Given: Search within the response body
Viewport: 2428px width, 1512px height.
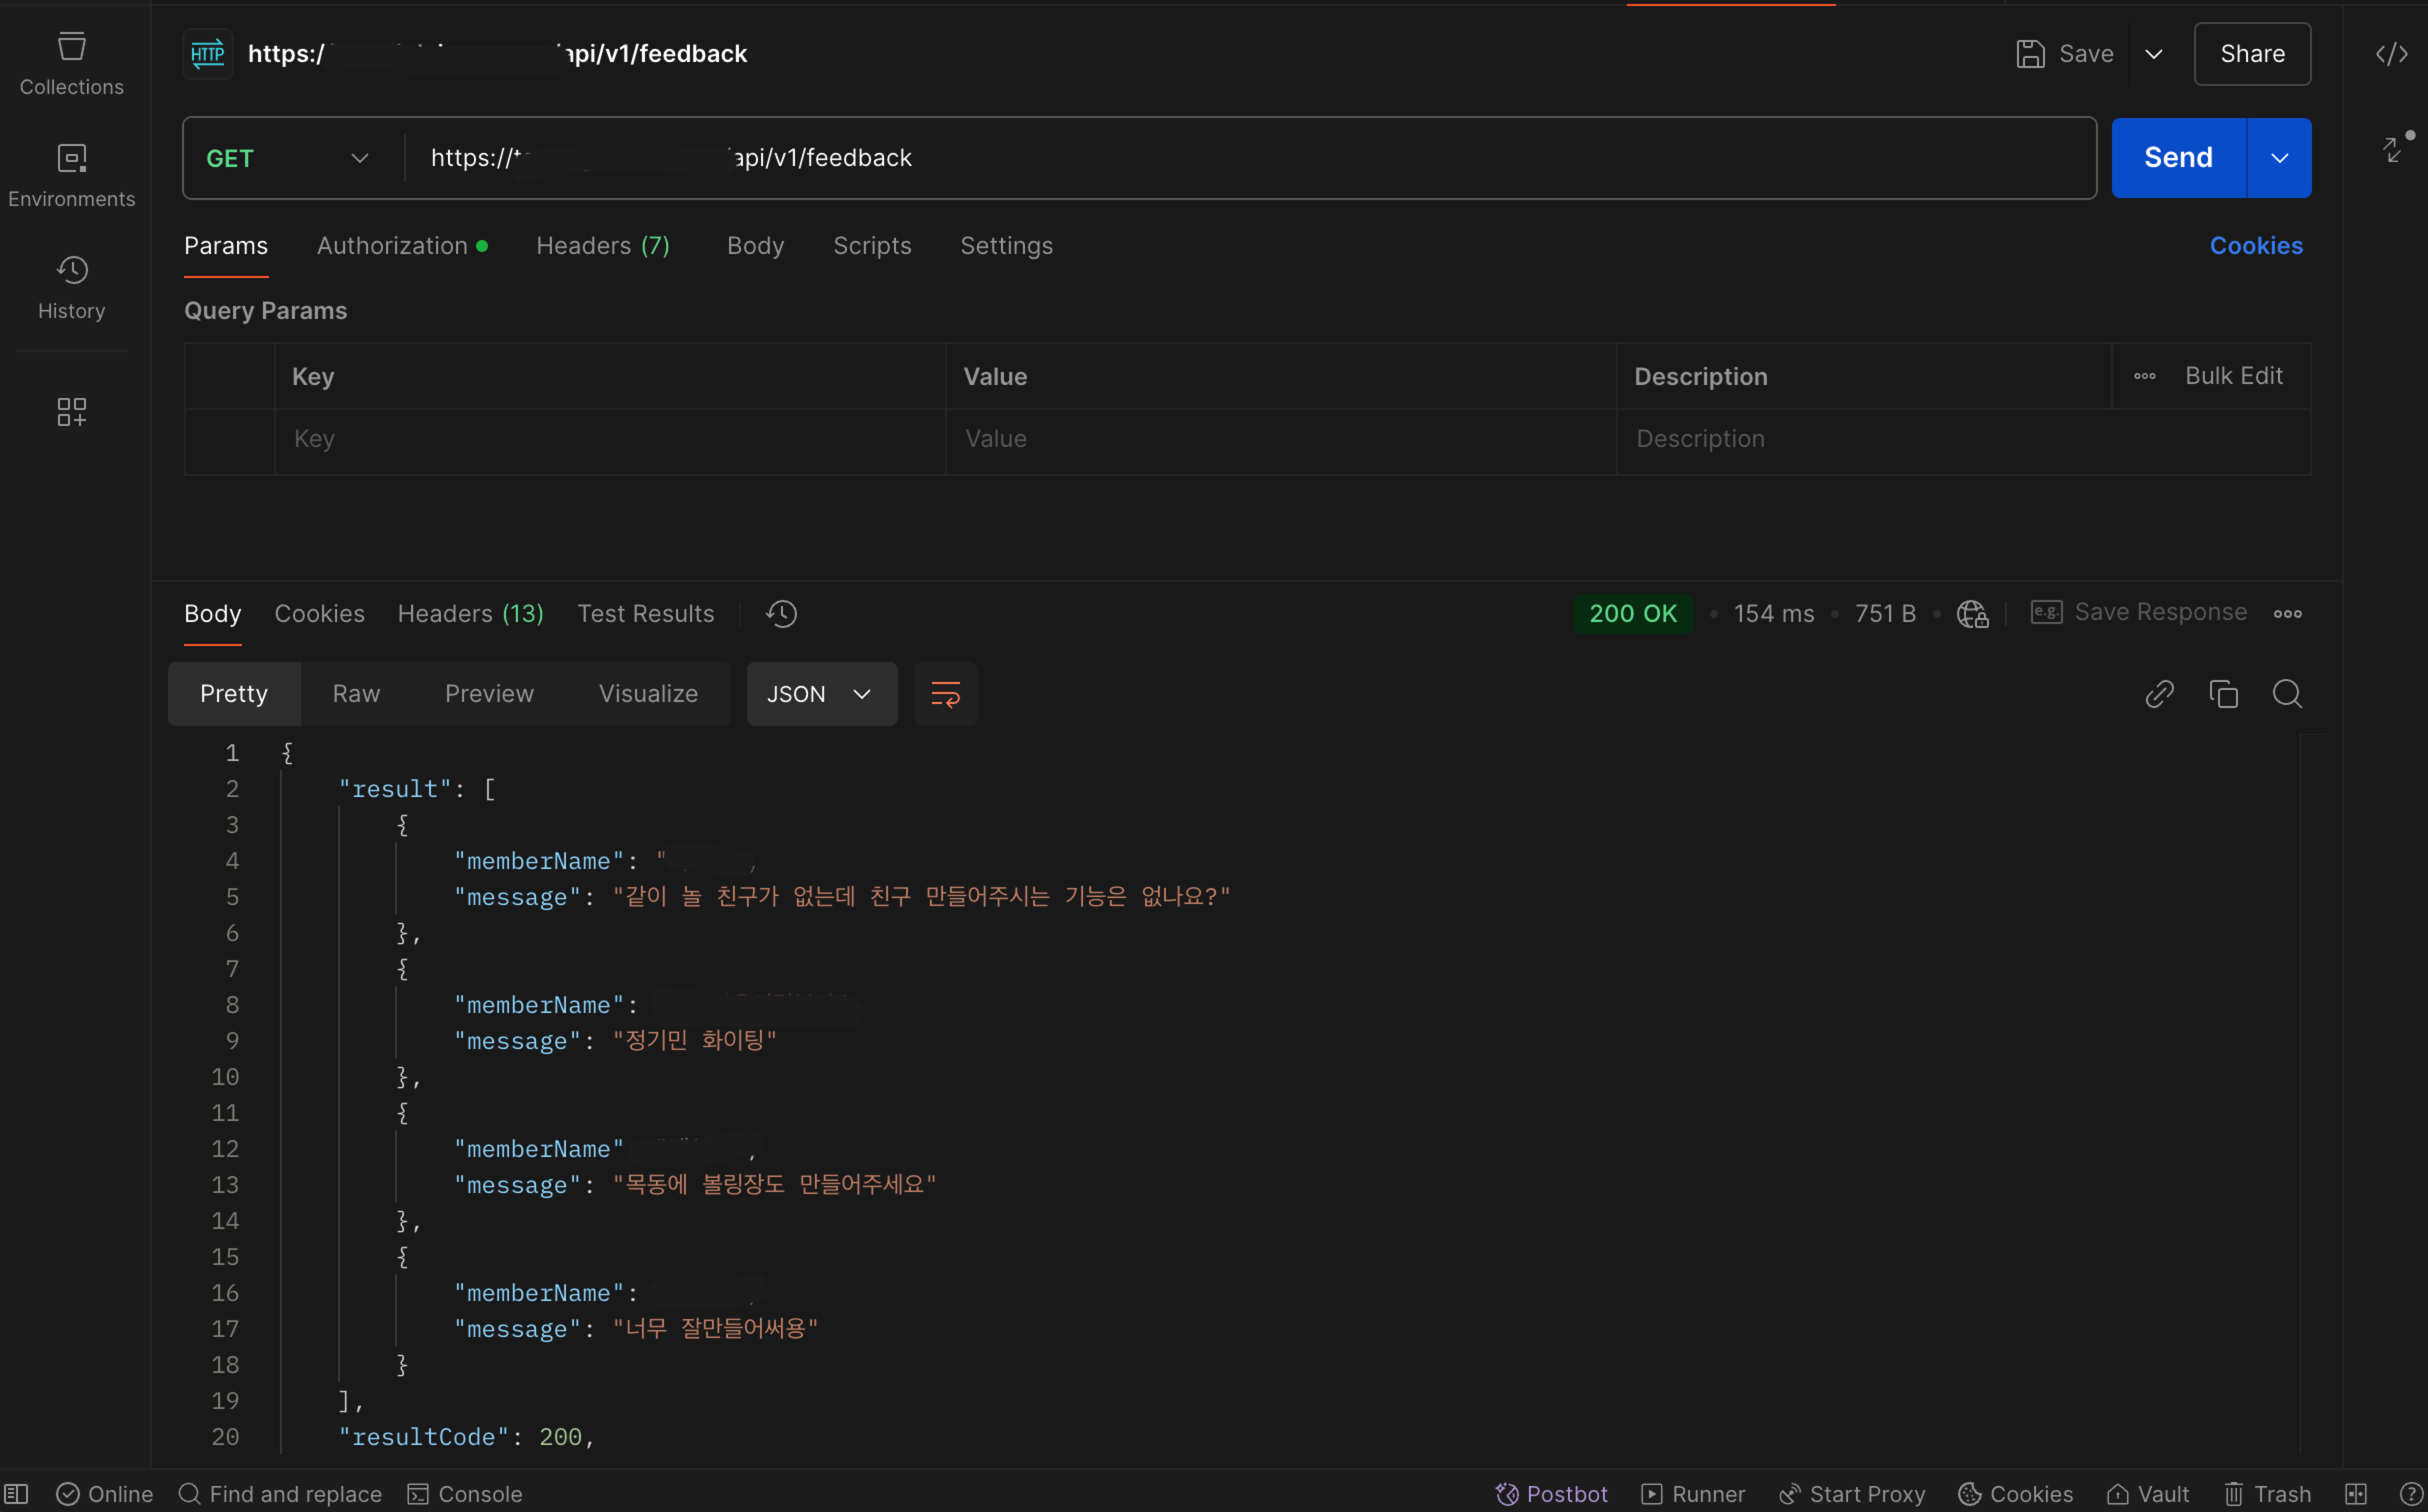Looking at the screenshot, I should click(2287, 694).
